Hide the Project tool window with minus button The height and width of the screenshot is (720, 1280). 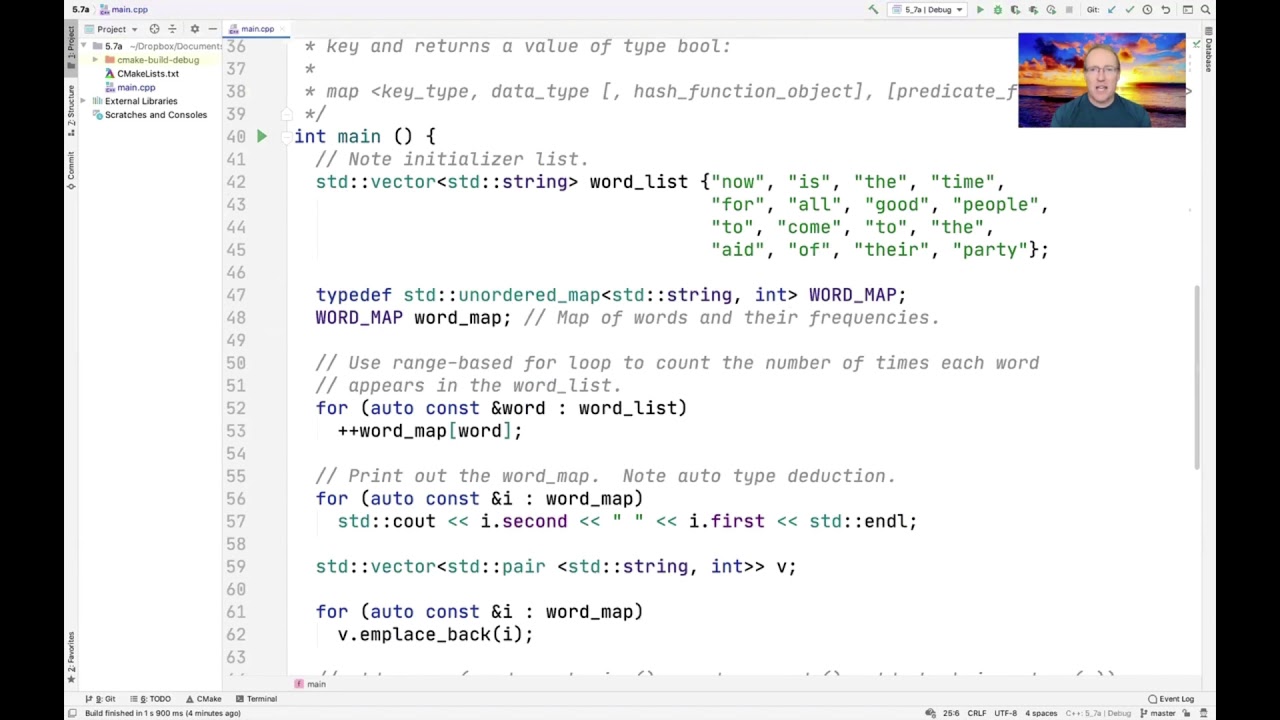(213, 29)
